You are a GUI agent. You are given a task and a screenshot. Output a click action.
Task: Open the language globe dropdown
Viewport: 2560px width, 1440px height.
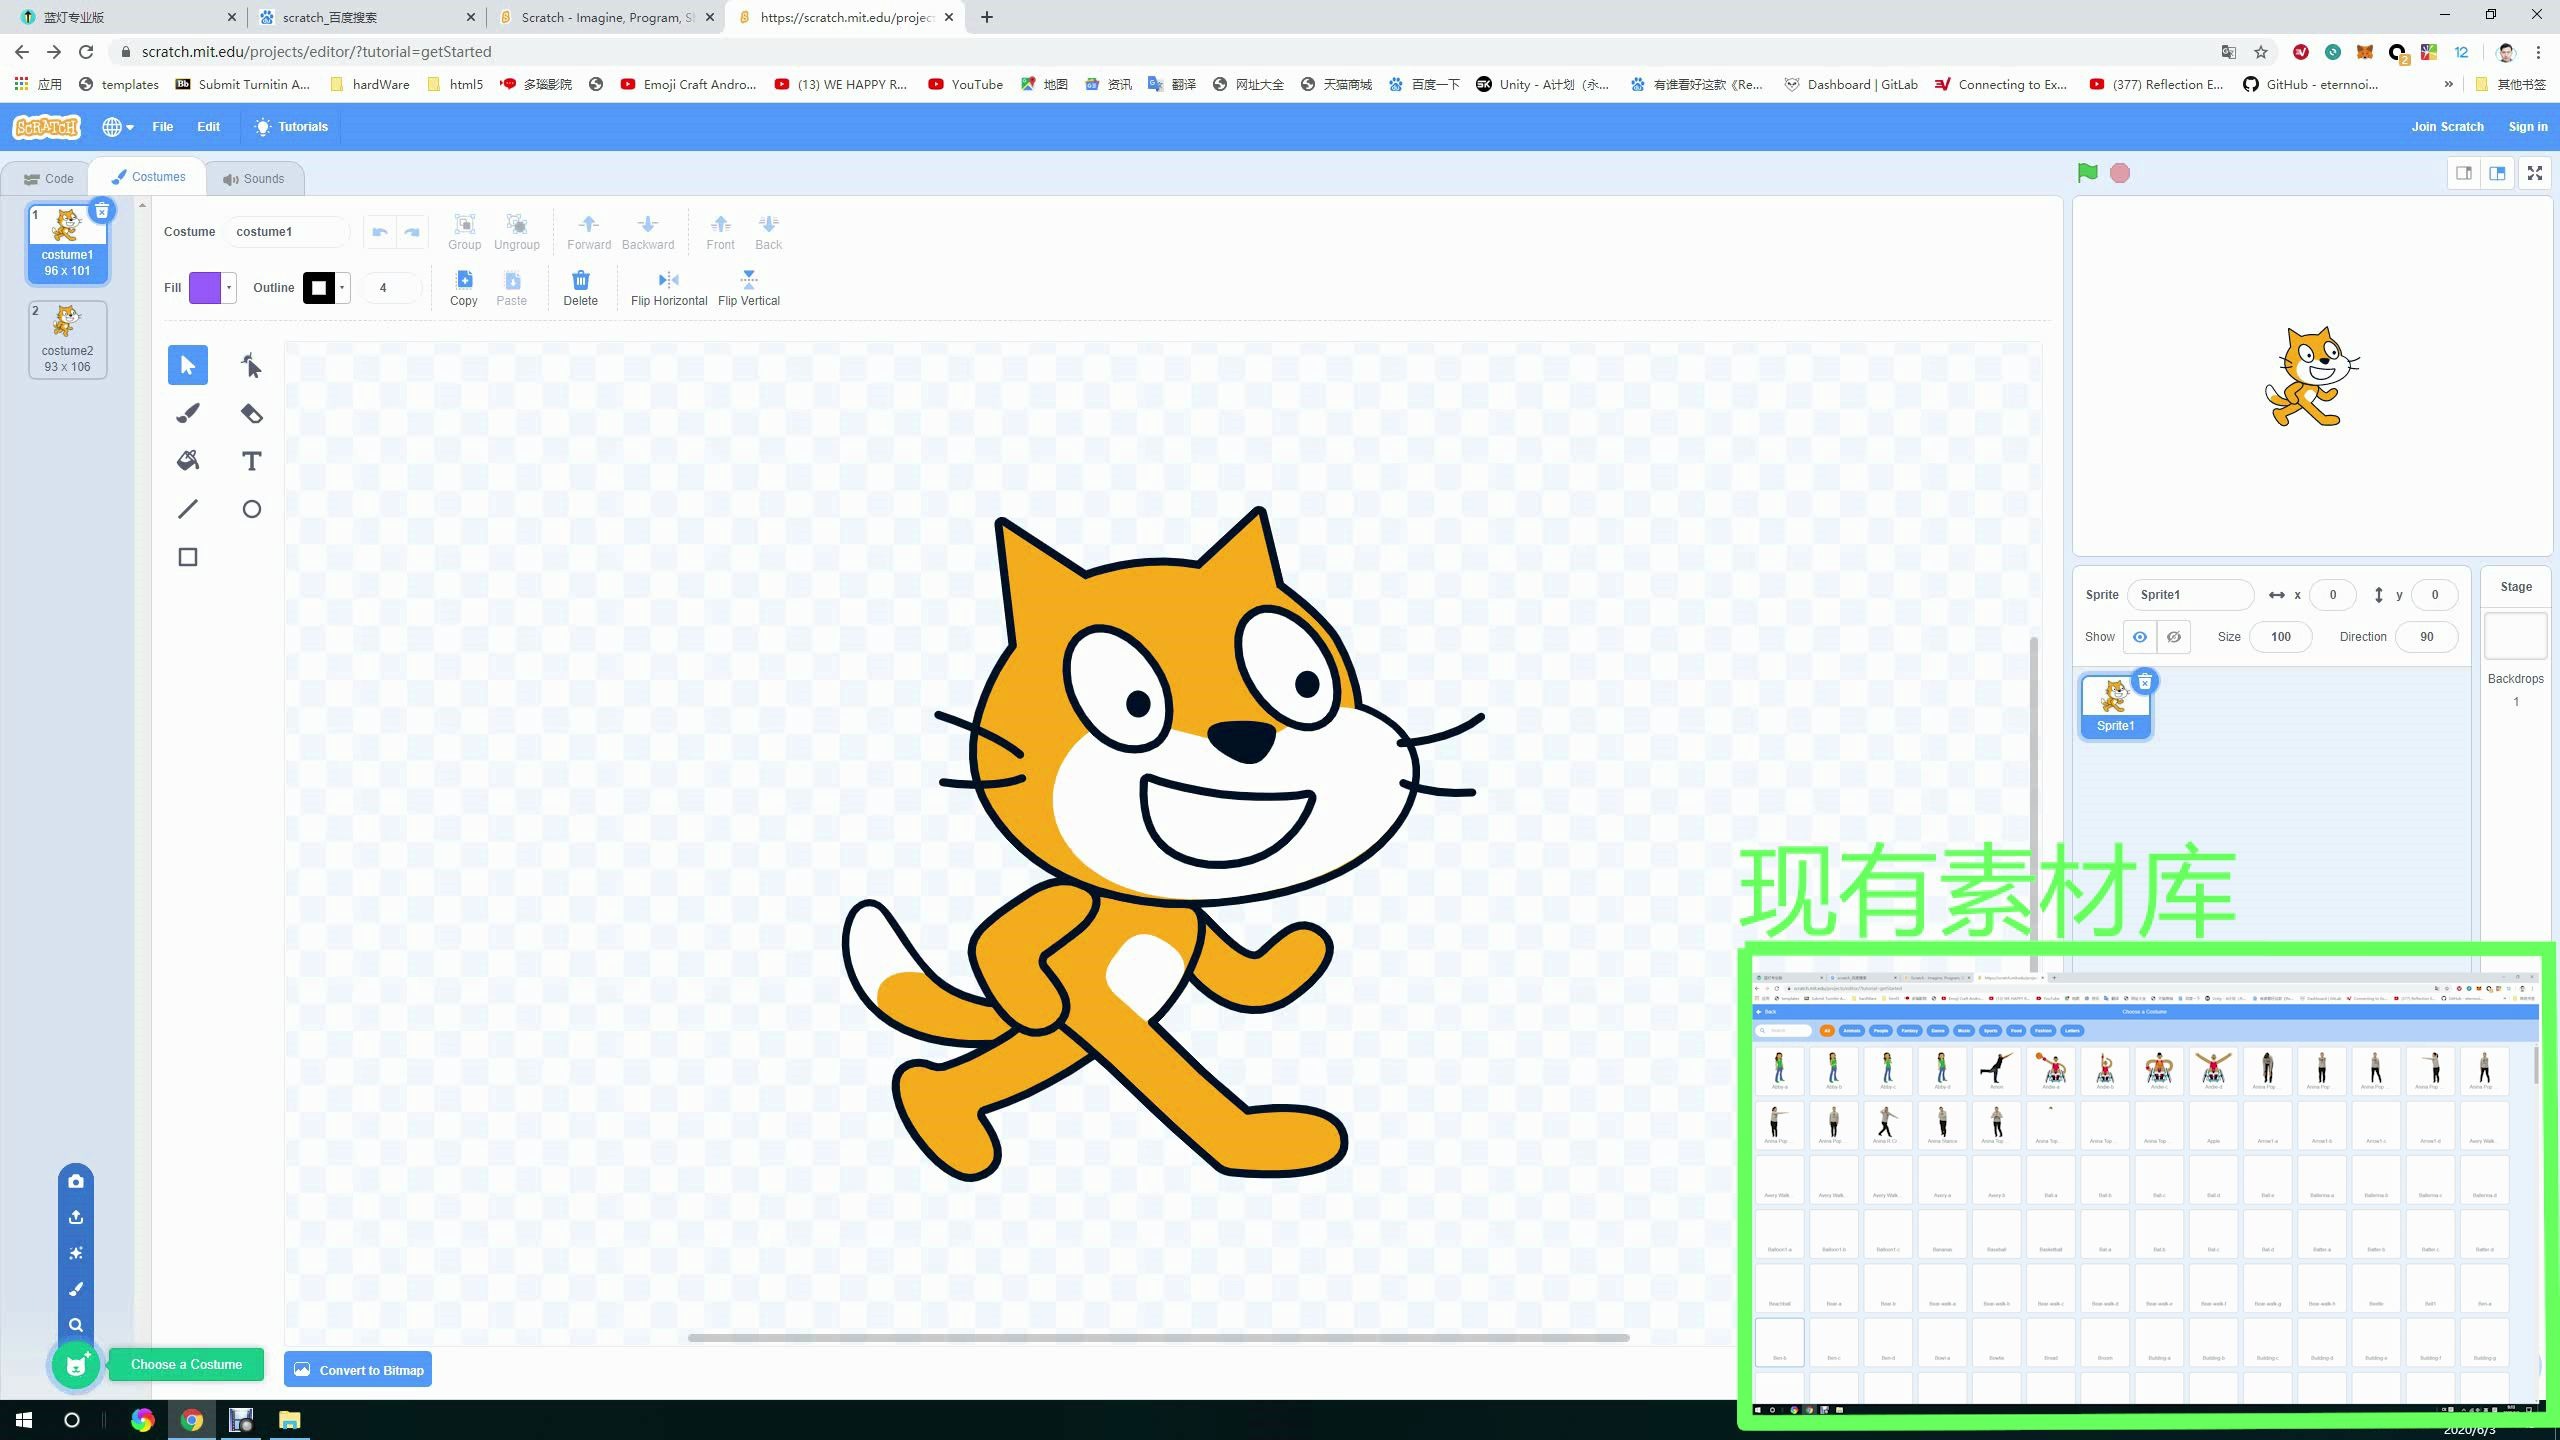tap(118, 127)
